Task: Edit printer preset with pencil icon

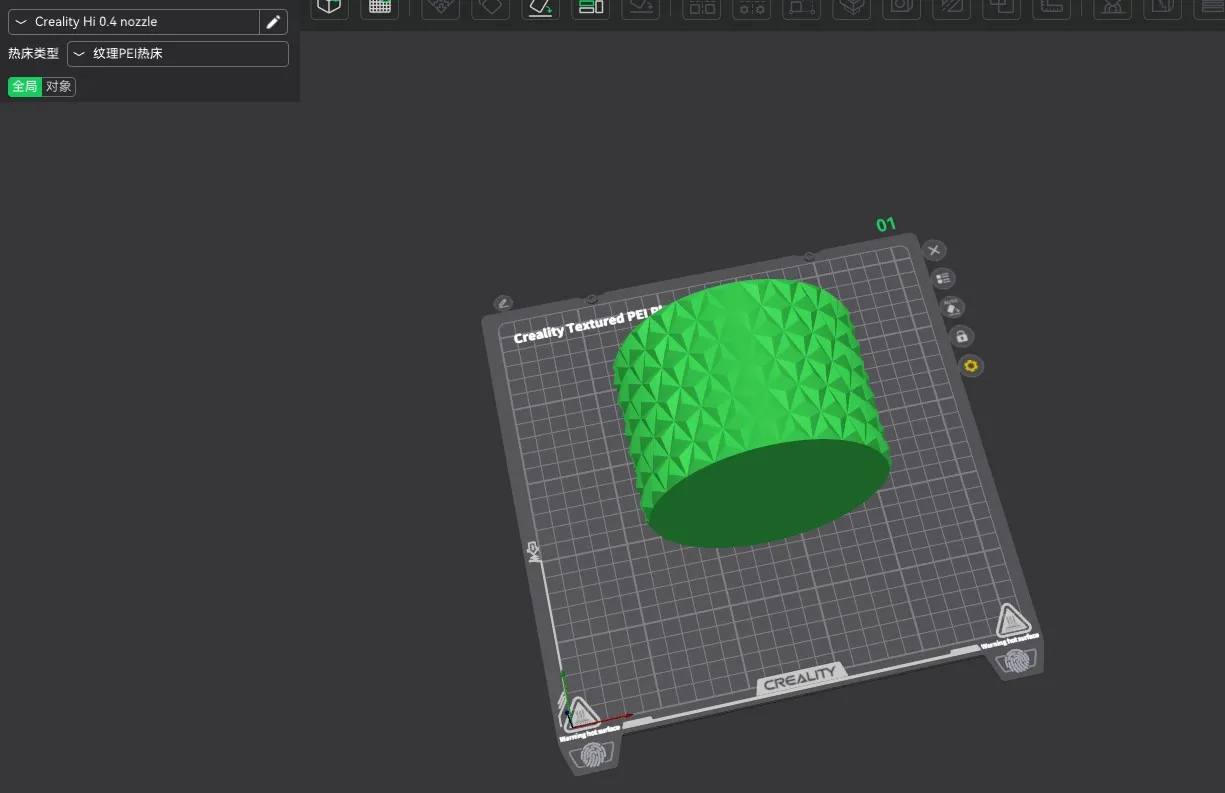Action: (x=273, y=22)
